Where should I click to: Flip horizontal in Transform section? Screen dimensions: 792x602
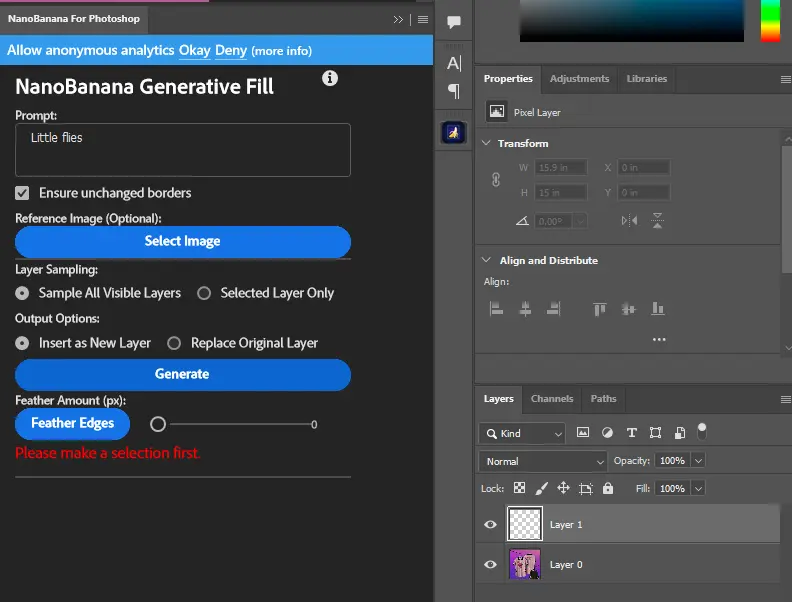click(x=629, y=221)
